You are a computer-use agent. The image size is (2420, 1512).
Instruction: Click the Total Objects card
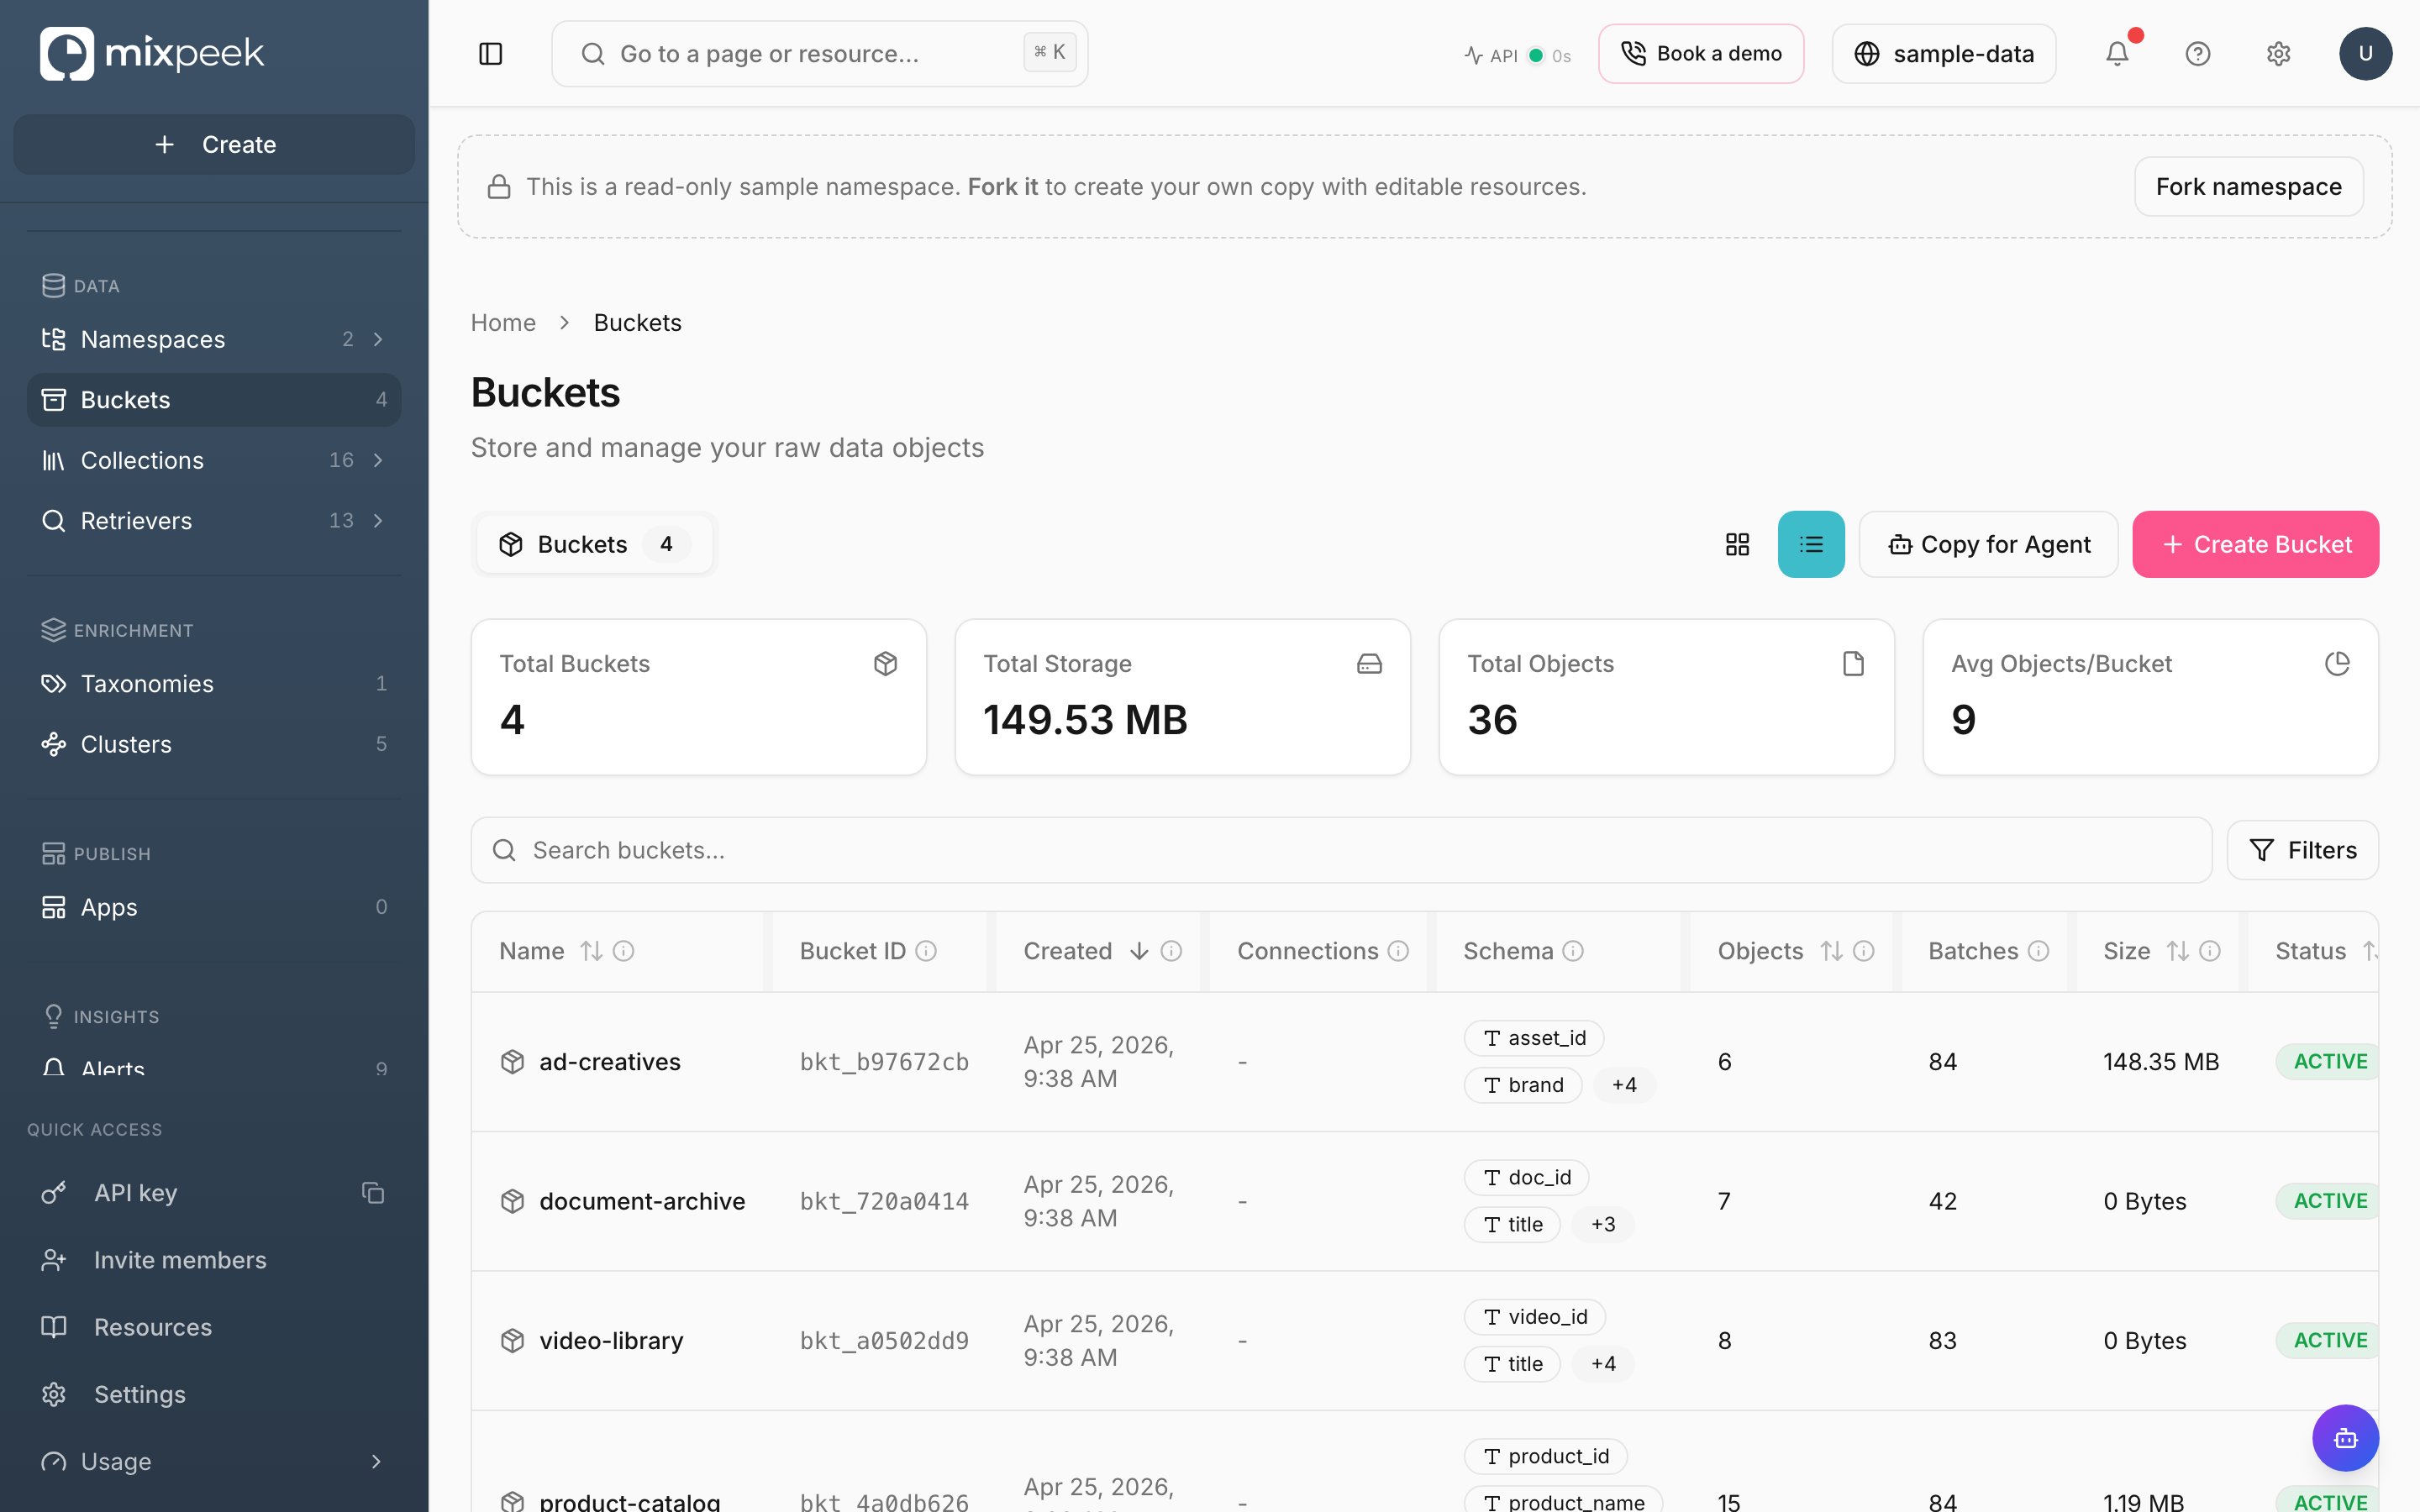(x=1666, y=697)
